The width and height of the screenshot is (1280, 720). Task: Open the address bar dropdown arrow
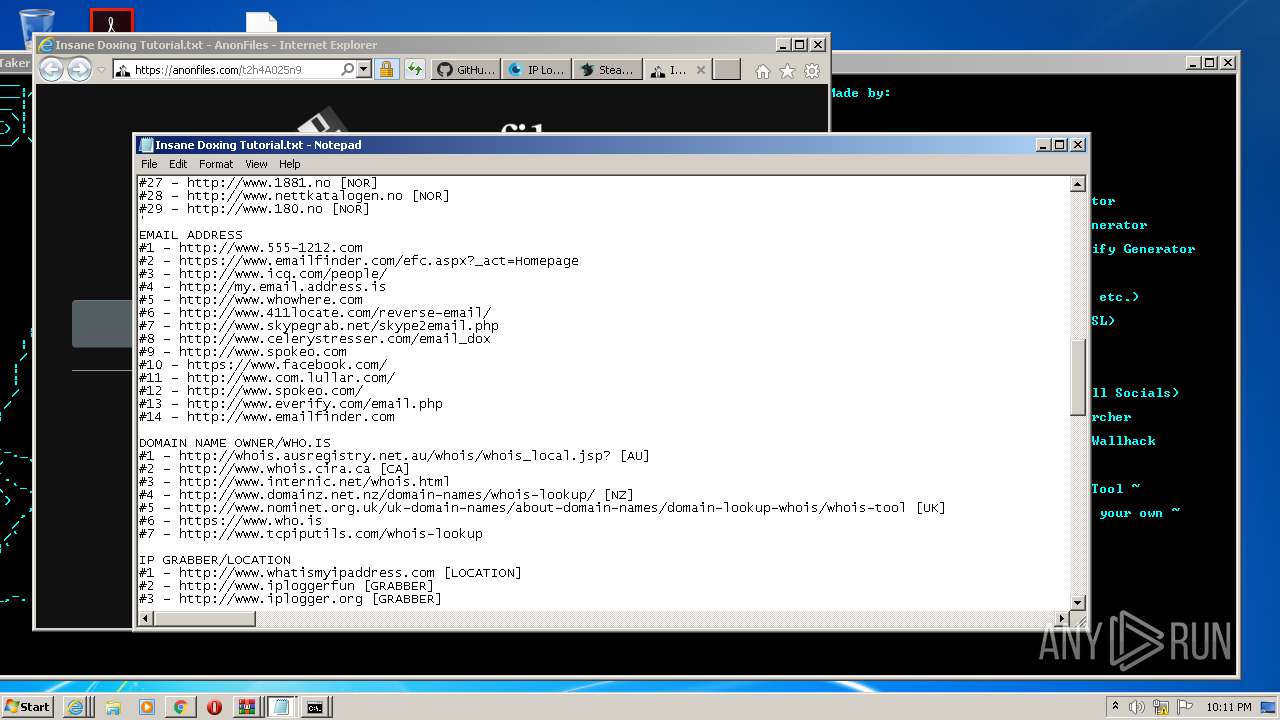(x=363, y=70)
